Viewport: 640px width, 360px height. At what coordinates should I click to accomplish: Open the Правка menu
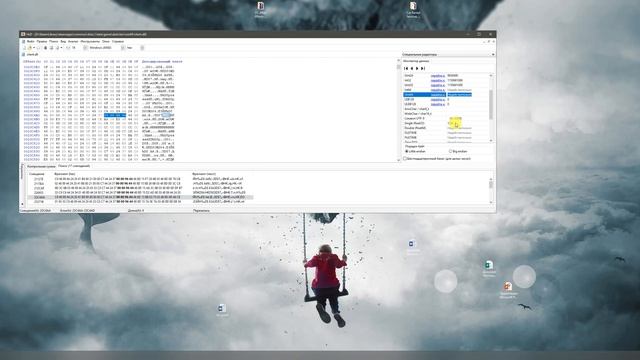[x=42, y=42]
